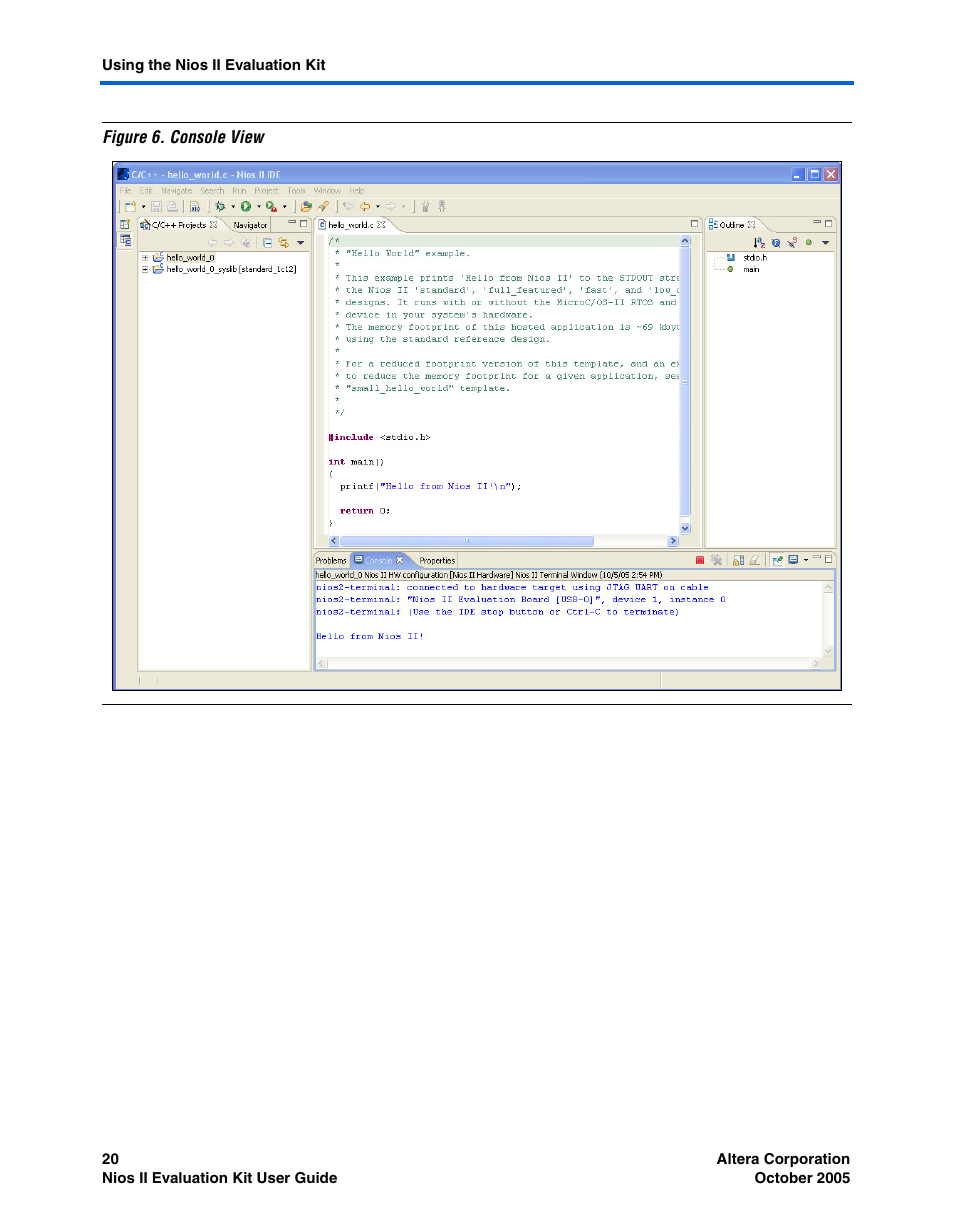954x1227 pixels.
Task: Open the dropdown arrow beside New icon
Action: [x=143, y=207]
